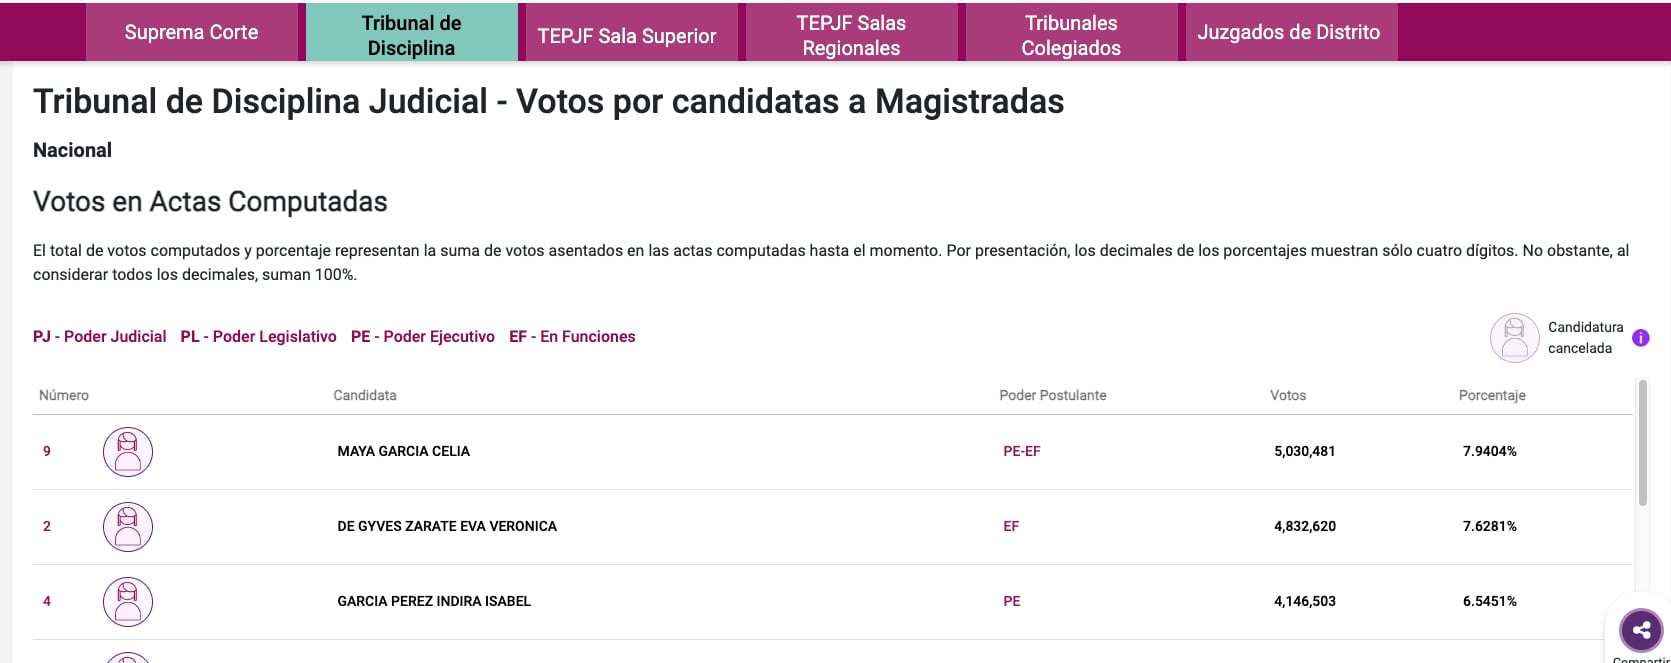1671x663 pixels.
Task: Open the purple information icon
Action: (x=1641, y=337)
